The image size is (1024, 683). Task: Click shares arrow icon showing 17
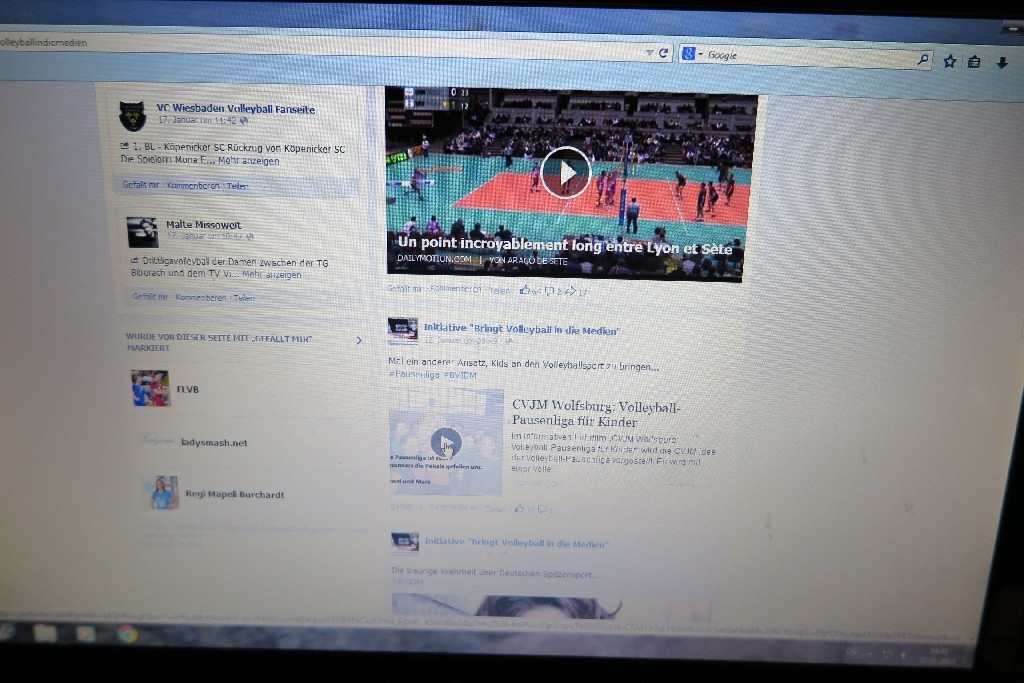click(570, 291)
